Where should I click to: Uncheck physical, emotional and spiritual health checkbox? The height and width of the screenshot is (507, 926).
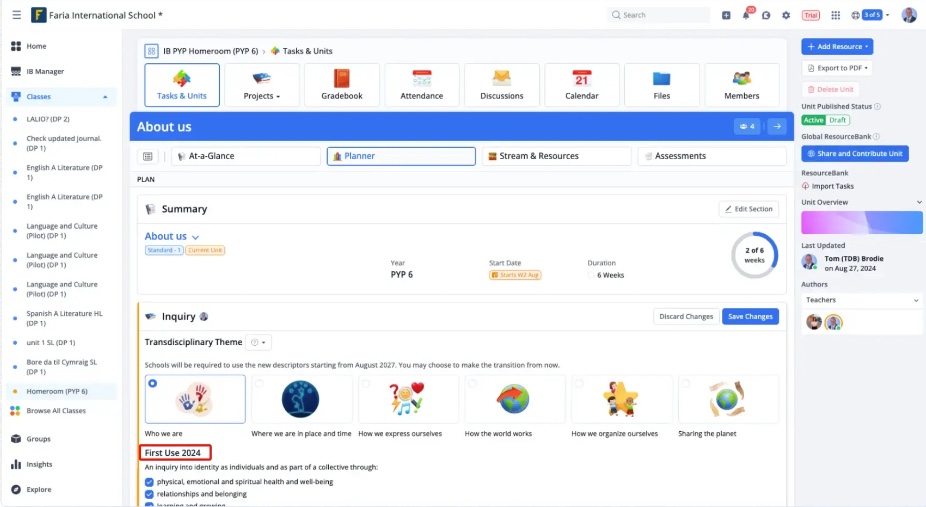149,482
